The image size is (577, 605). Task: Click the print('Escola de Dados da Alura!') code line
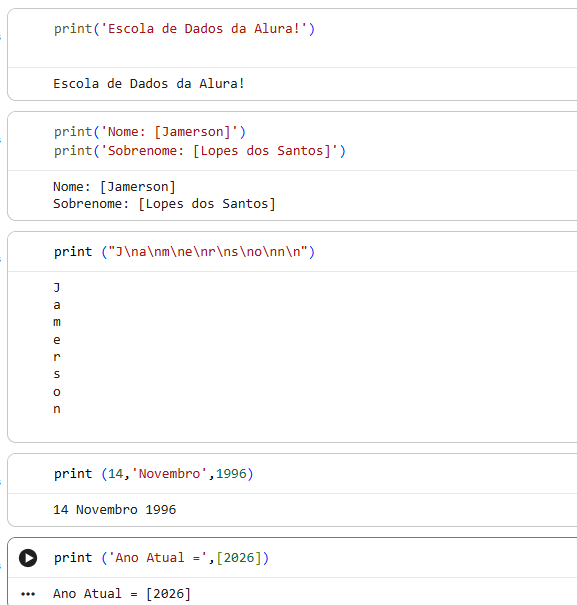tap(184, 29)
